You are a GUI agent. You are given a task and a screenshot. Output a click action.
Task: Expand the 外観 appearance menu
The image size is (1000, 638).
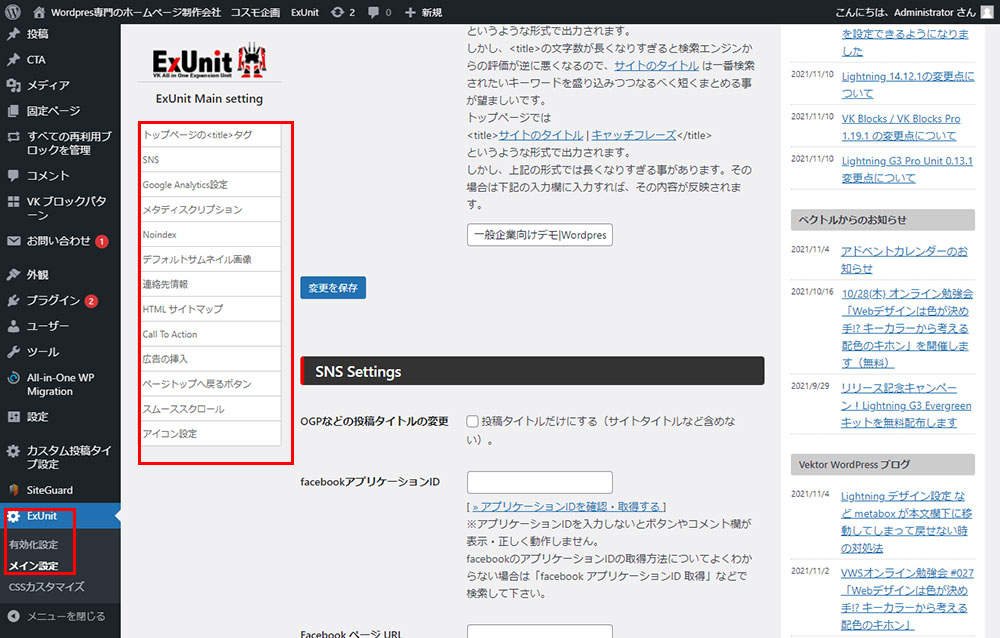click(x=37, y=274)
